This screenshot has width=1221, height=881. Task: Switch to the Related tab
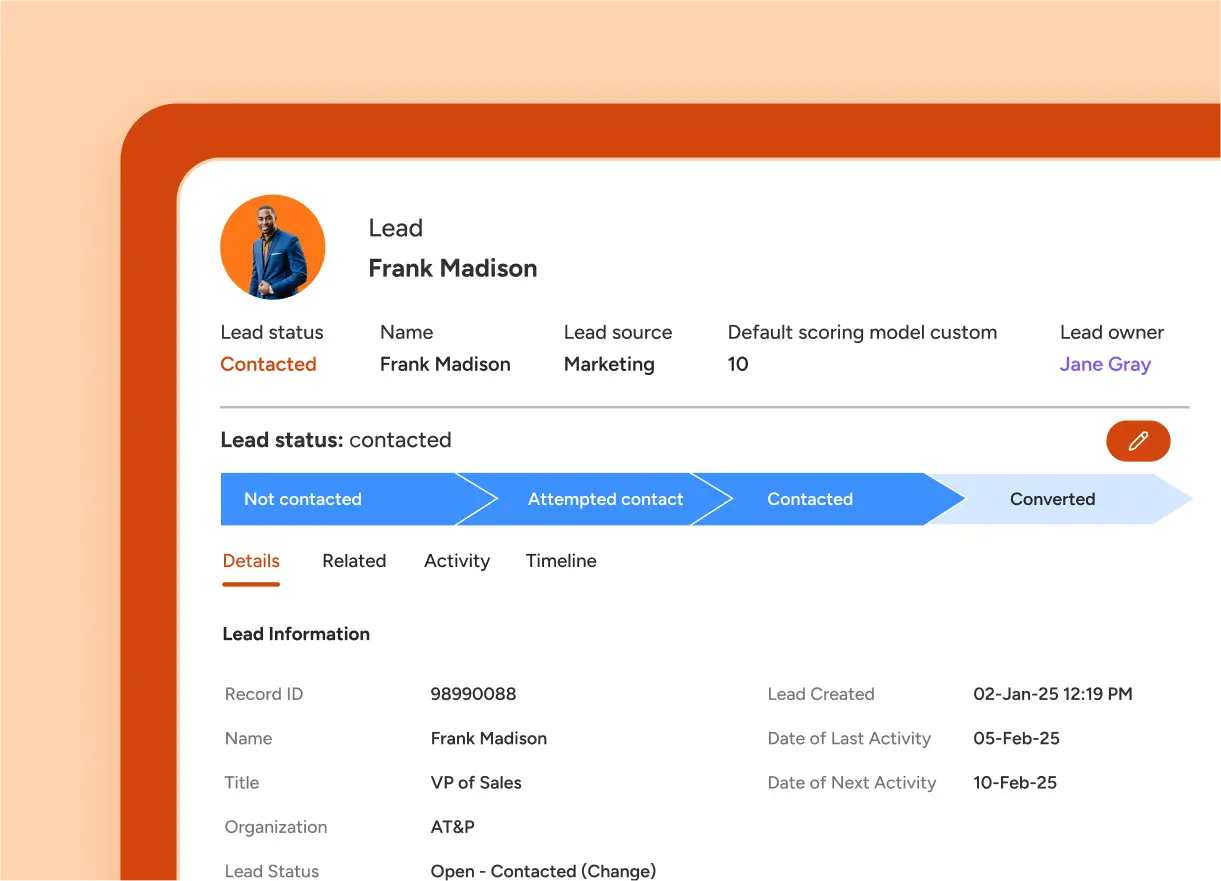354,561
